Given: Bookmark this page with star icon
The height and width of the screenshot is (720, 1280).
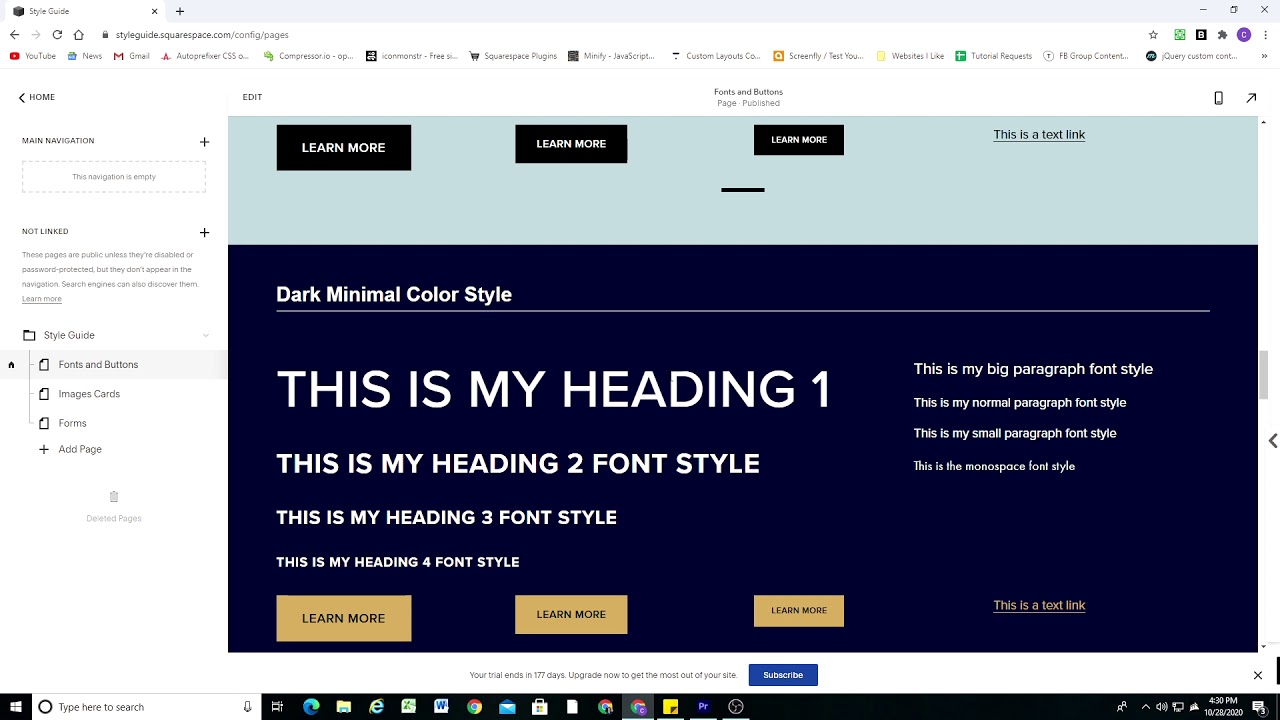Looking at the screenshot, I should [x=1153, y=34].
